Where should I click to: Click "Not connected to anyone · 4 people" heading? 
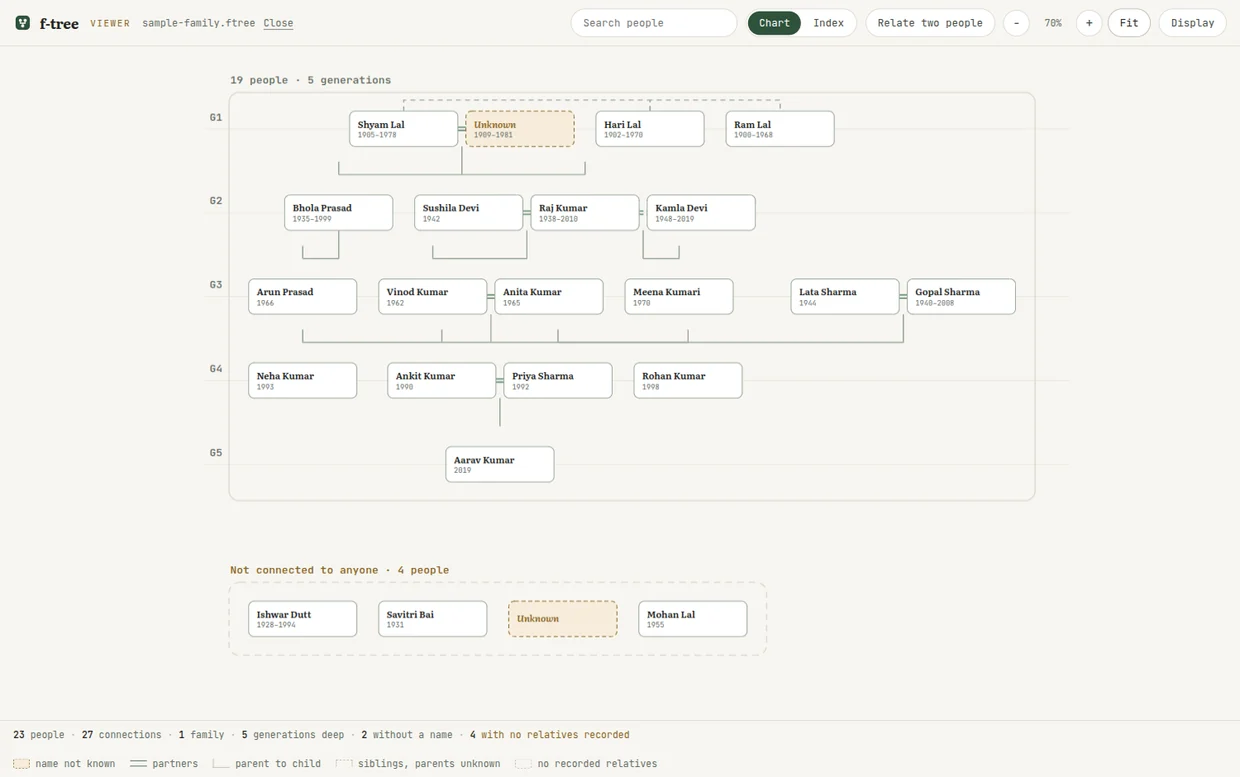(x=340, y=570)
